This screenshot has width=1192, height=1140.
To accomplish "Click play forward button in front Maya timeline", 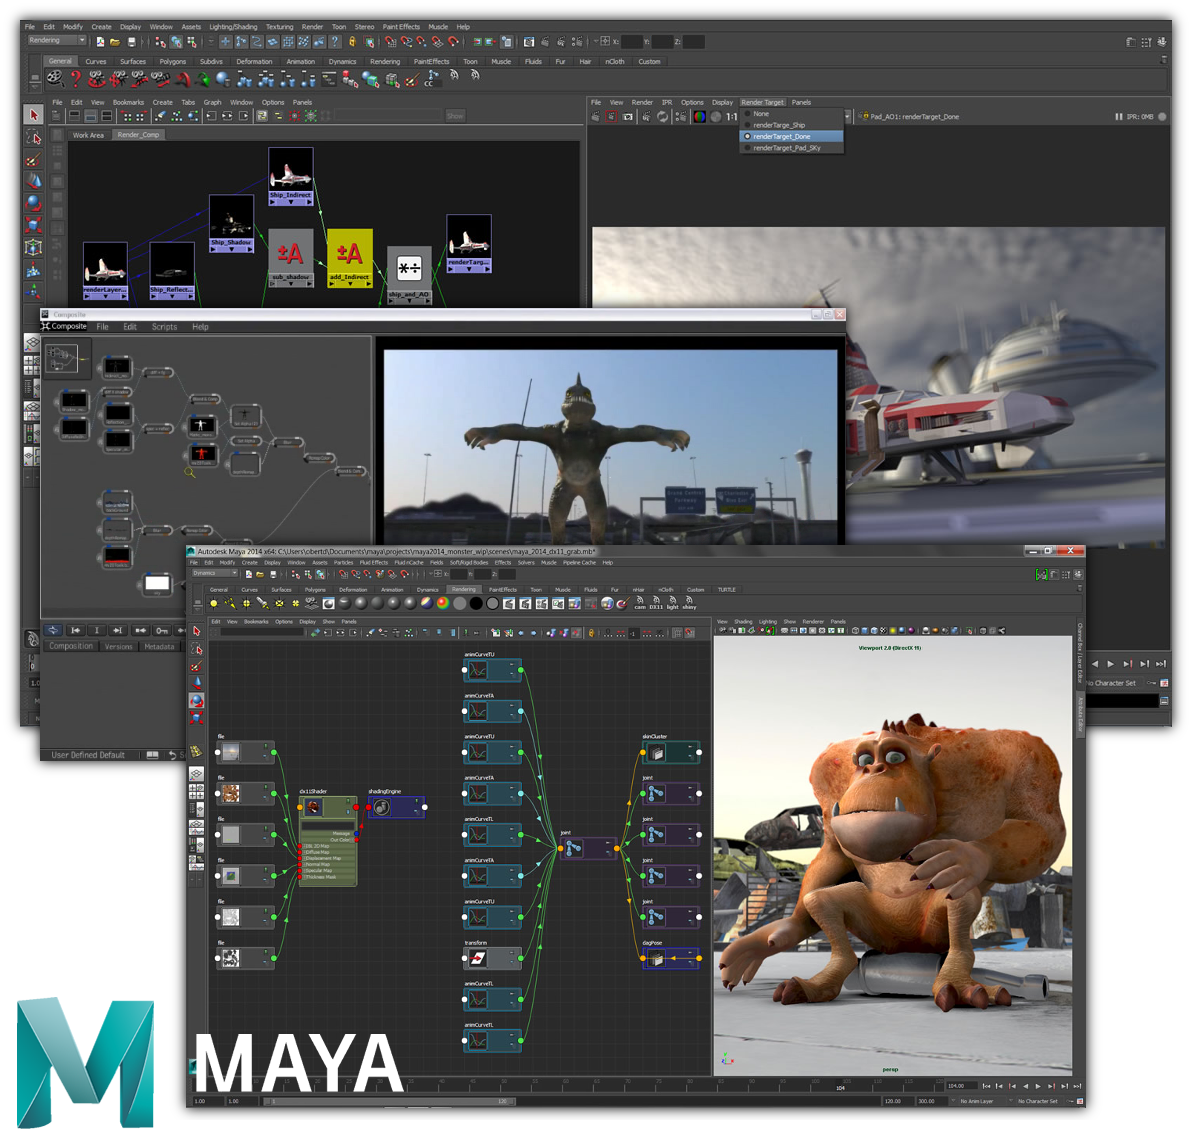I will (1038, 1086).
